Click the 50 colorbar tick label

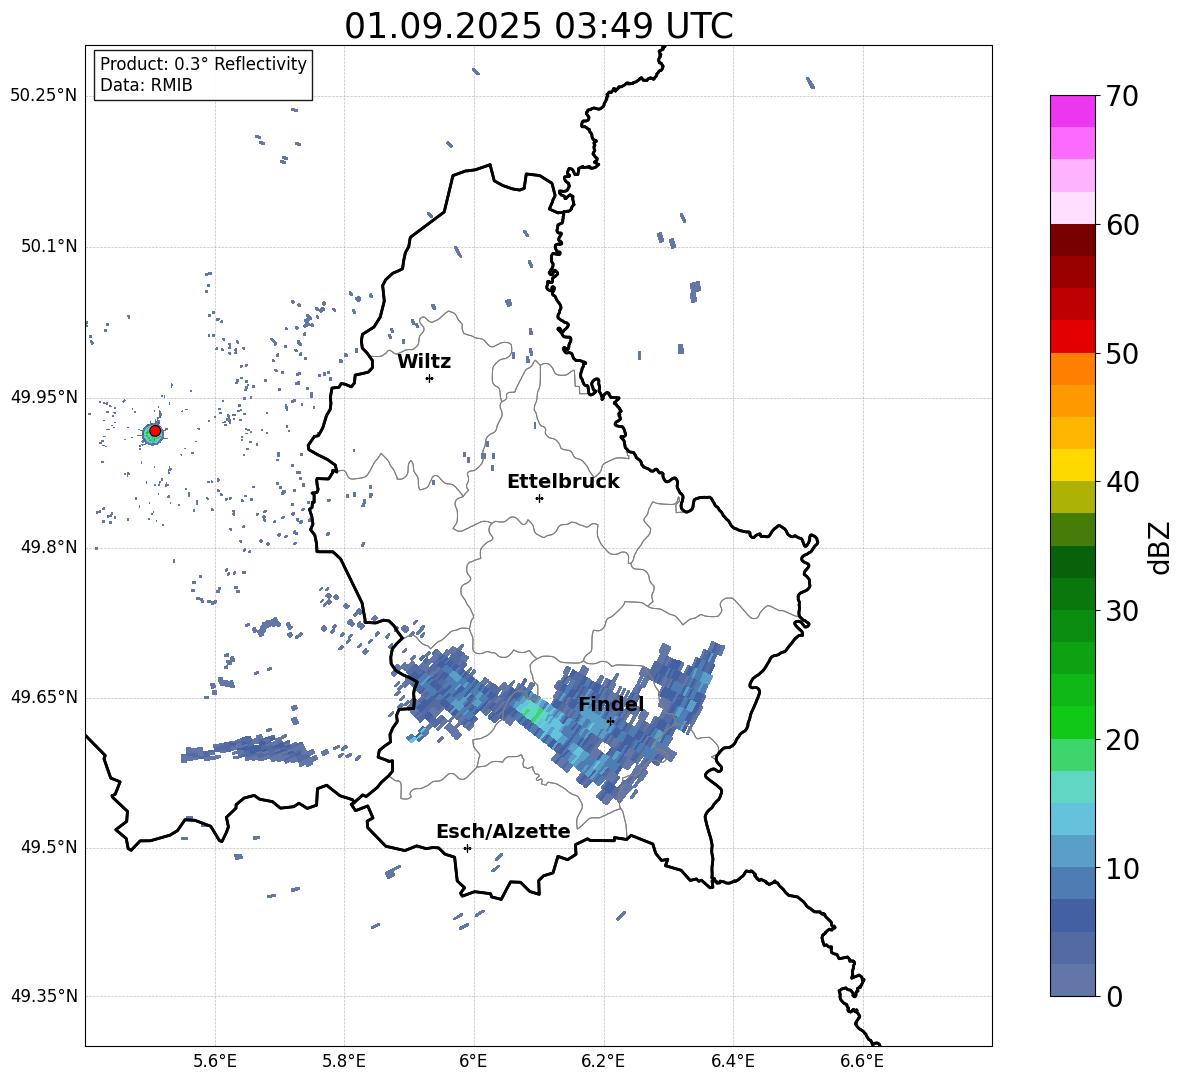tap(1122, 354)
